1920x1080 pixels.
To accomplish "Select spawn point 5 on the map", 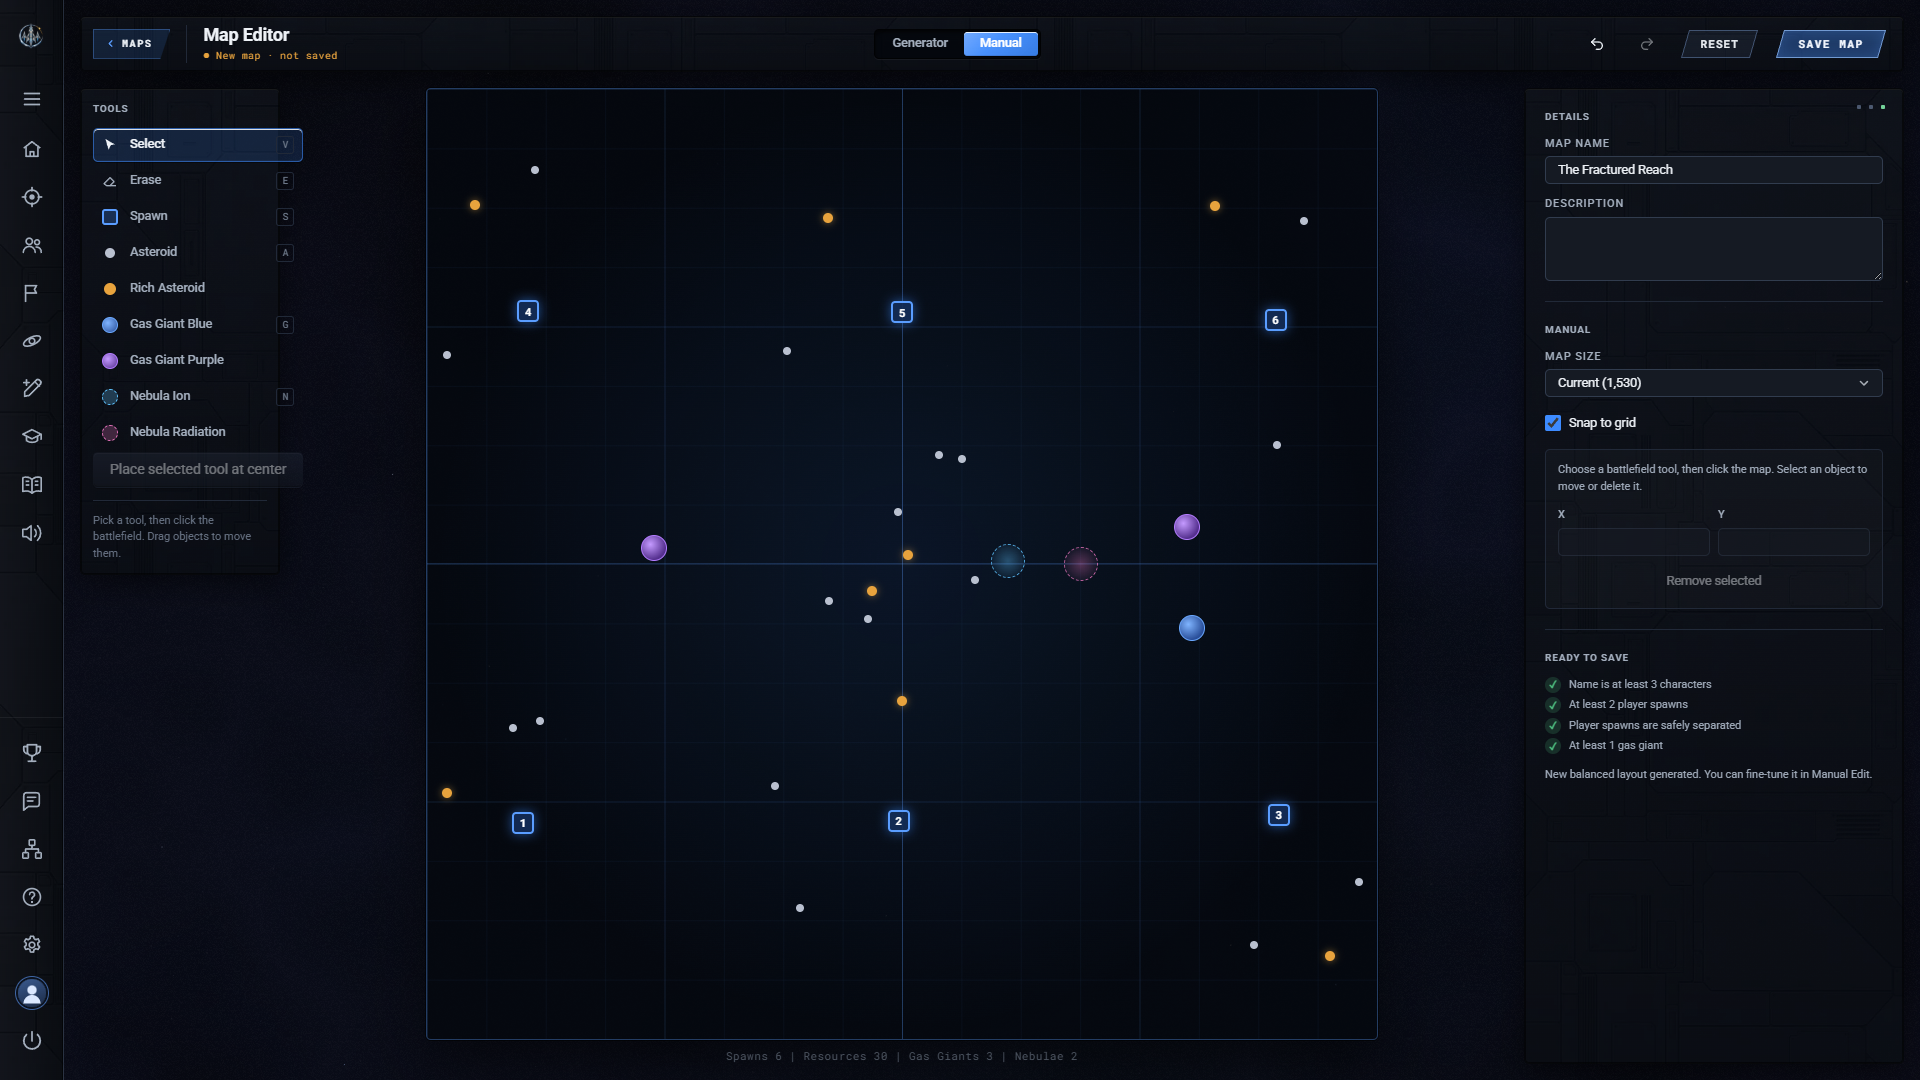I will pos(902,312).
